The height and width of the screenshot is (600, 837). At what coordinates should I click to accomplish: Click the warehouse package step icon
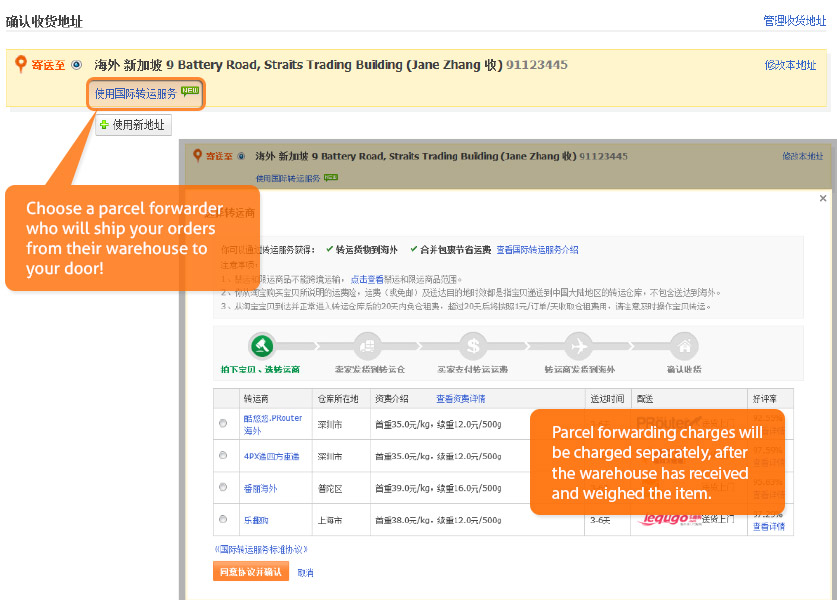367,346
